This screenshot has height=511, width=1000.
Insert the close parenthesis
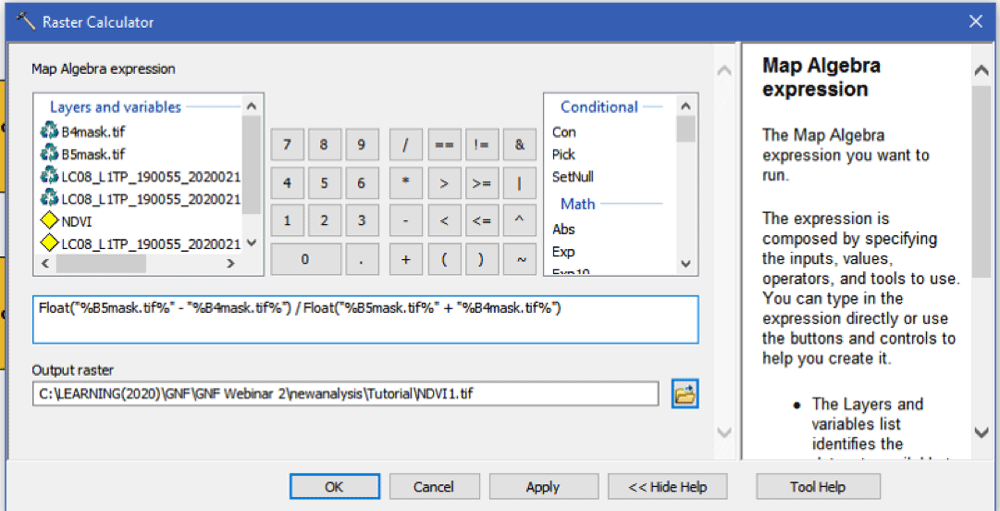point(482,259)
